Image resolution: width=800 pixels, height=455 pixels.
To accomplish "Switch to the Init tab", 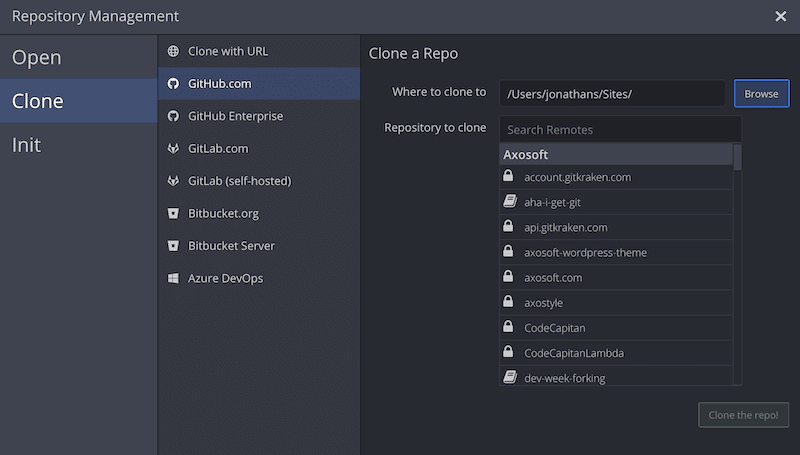I will (x=27, y=145).
